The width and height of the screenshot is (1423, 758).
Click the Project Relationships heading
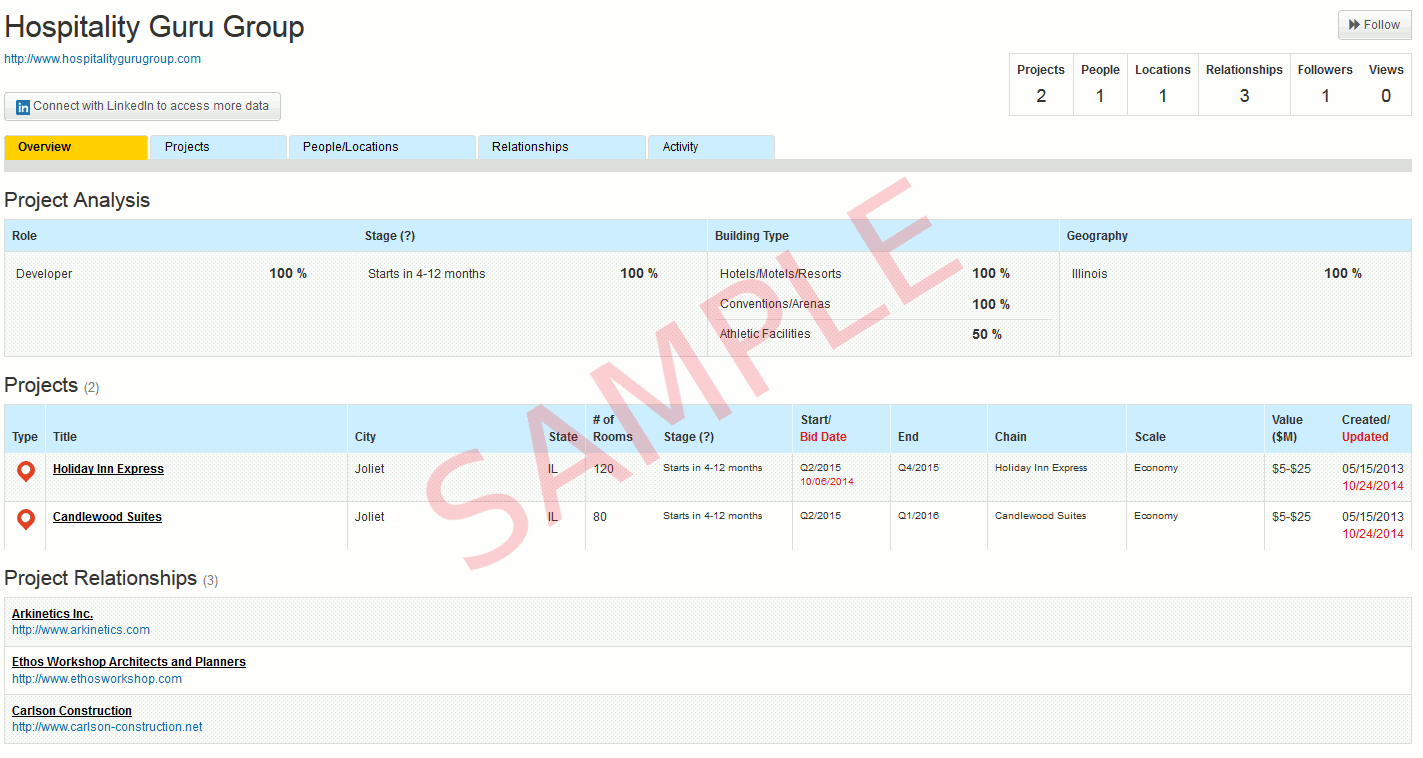tap(101, 578)
